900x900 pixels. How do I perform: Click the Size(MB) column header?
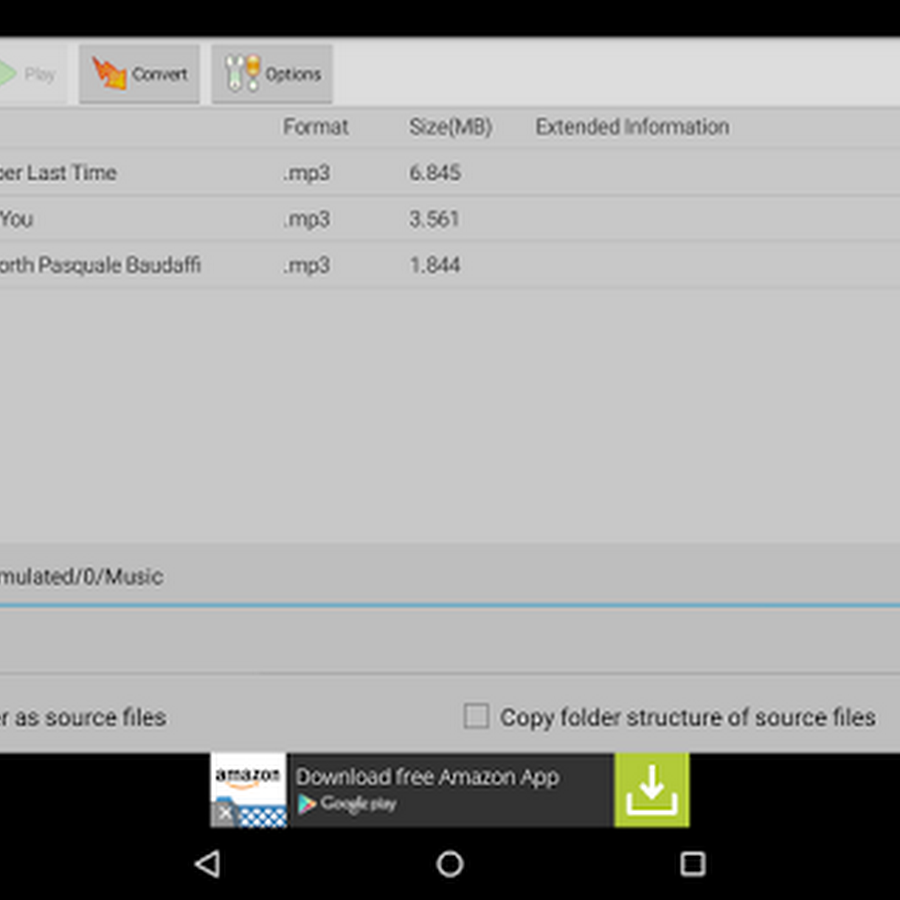[451, 127]
